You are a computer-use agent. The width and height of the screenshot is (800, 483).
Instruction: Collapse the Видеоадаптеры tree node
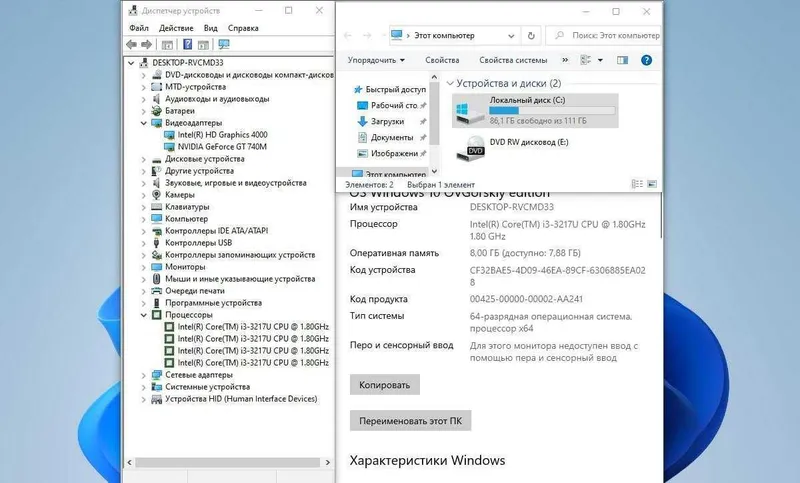[144, 123]
